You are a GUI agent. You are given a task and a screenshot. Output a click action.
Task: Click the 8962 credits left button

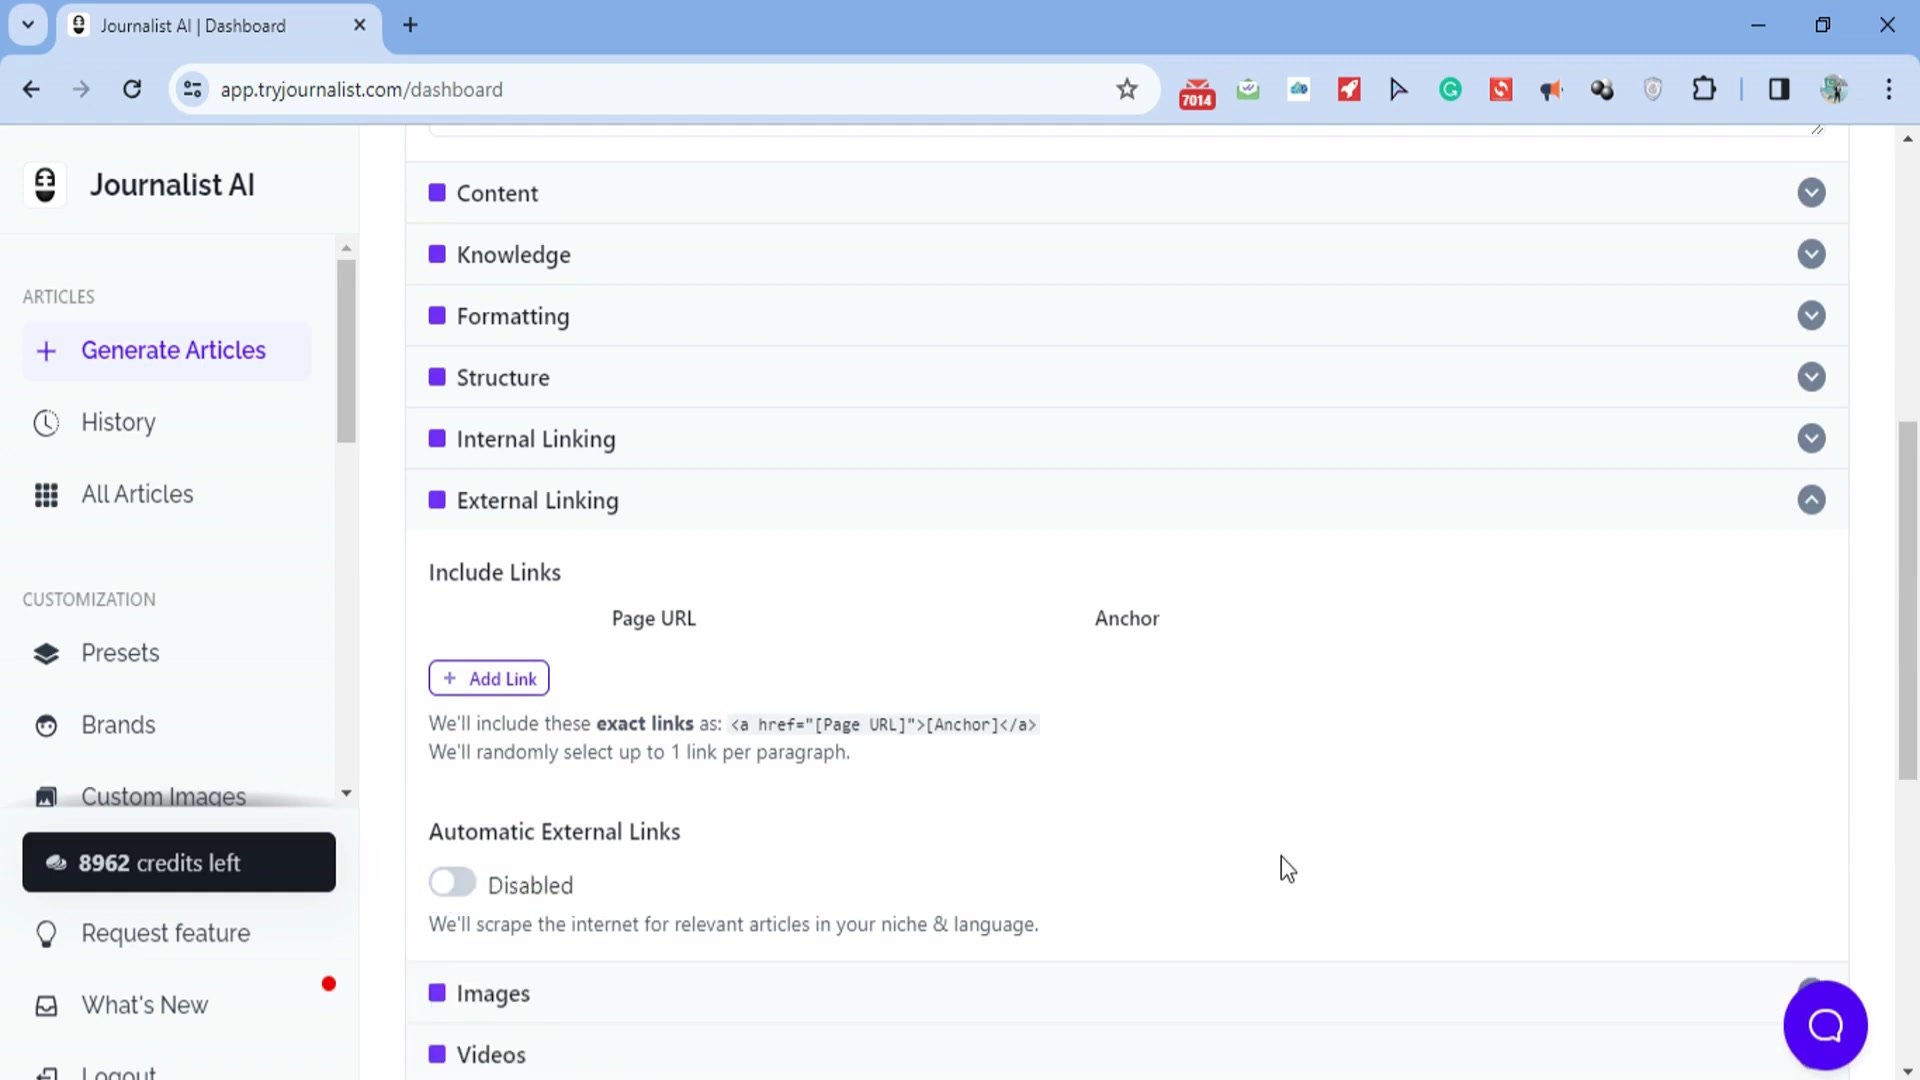[x=179, y=863]
